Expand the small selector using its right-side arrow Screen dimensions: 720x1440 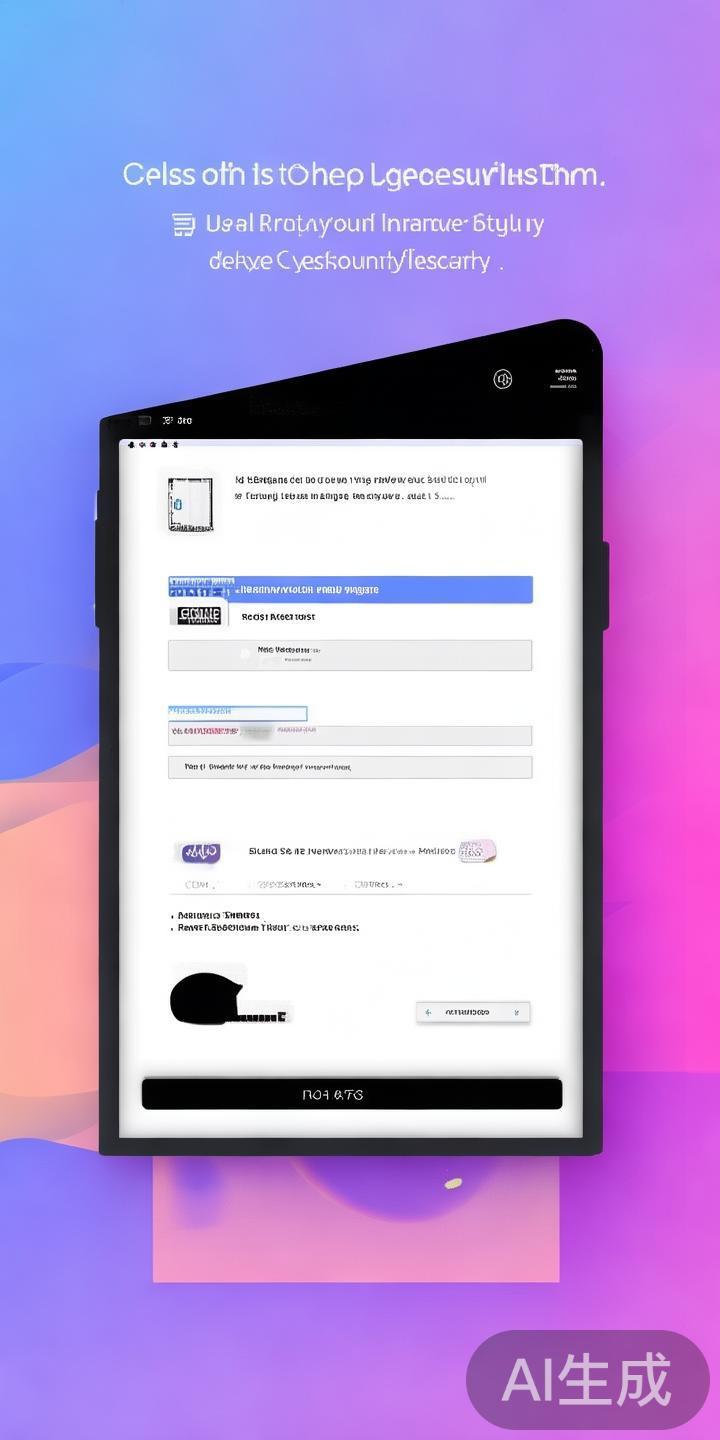[517, 1013]
